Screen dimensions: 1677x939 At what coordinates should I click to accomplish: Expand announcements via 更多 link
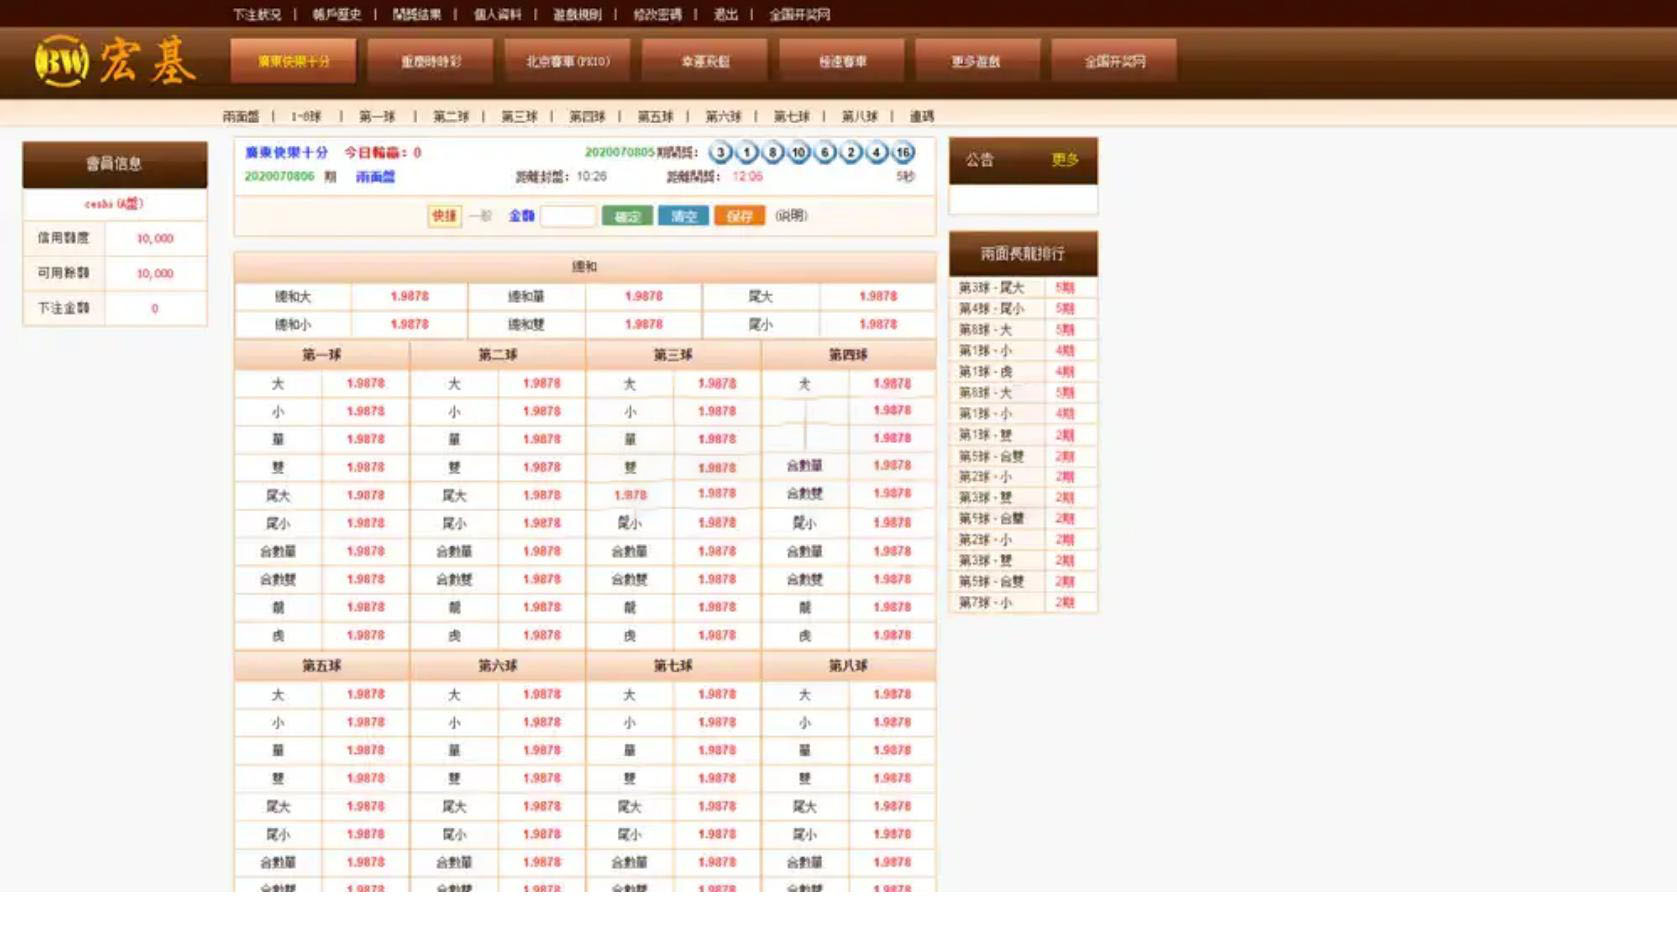coord(1064,160)
